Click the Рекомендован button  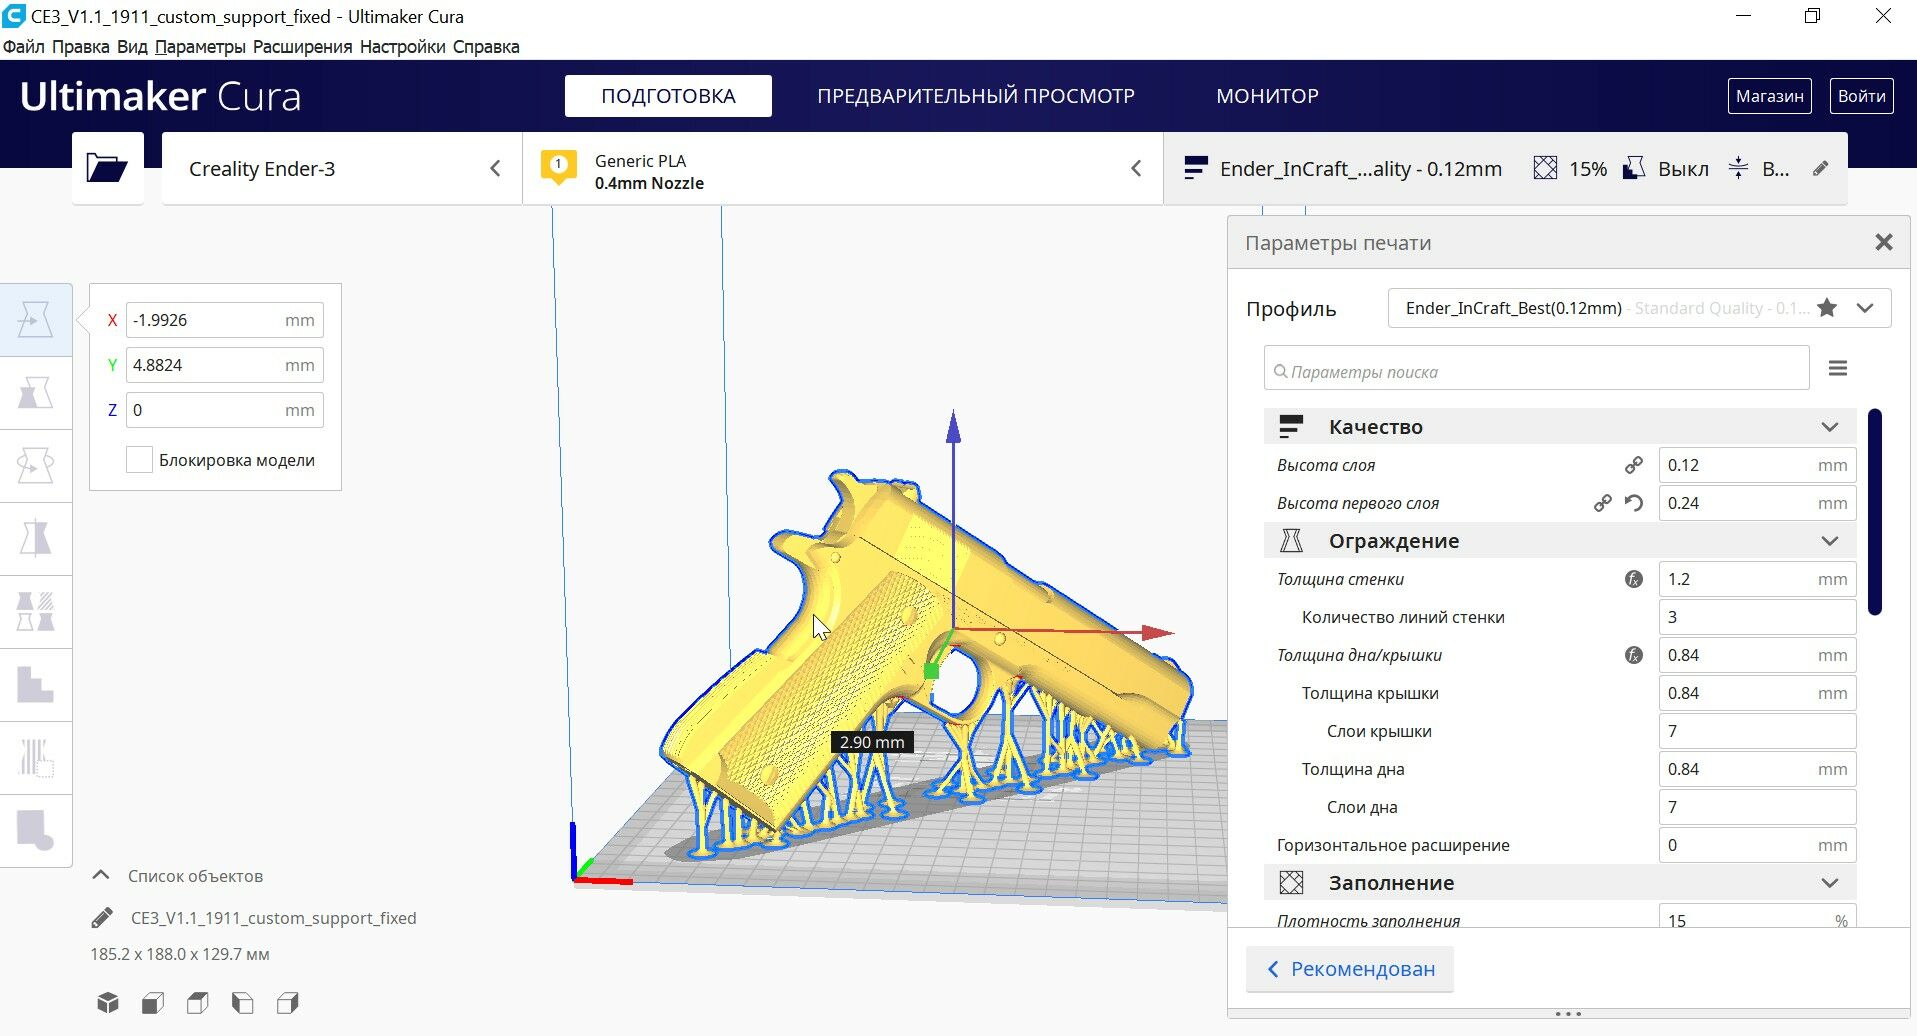1350,969
